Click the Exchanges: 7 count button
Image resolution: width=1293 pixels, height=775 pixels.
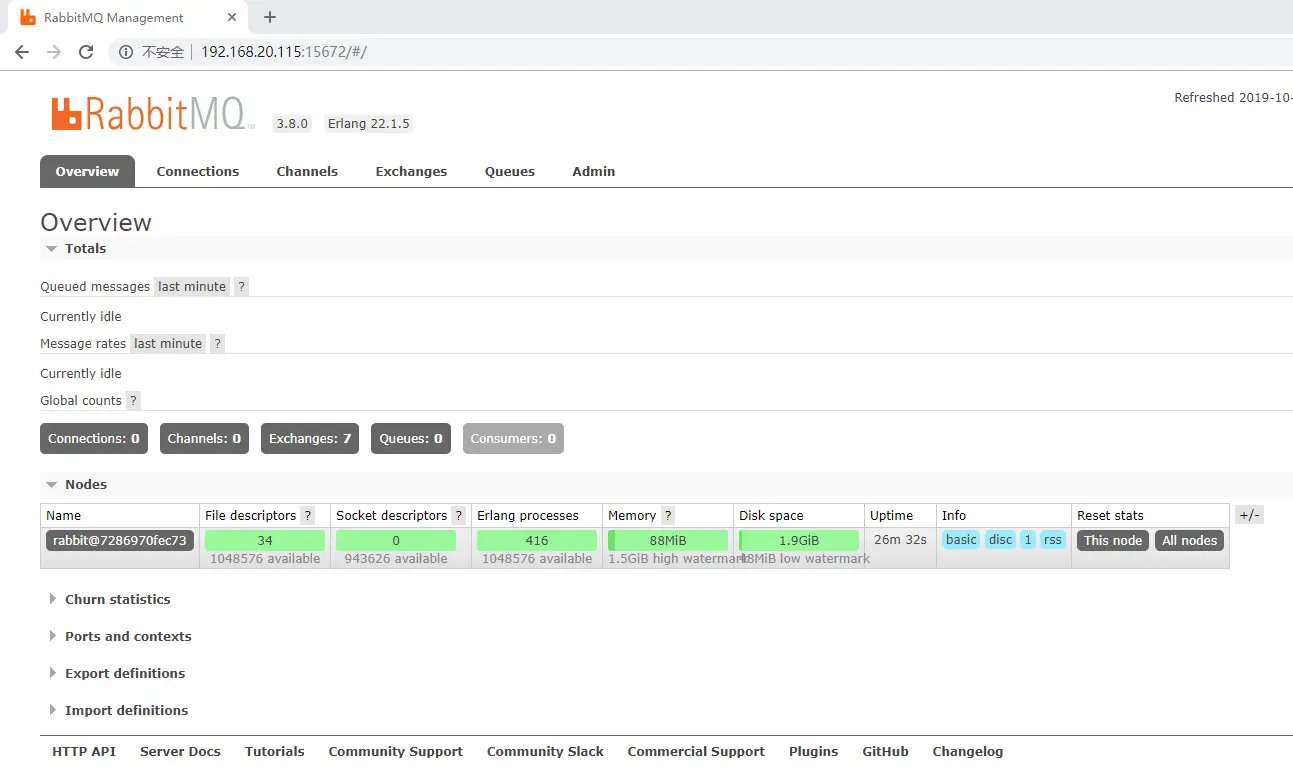(310, 439)
